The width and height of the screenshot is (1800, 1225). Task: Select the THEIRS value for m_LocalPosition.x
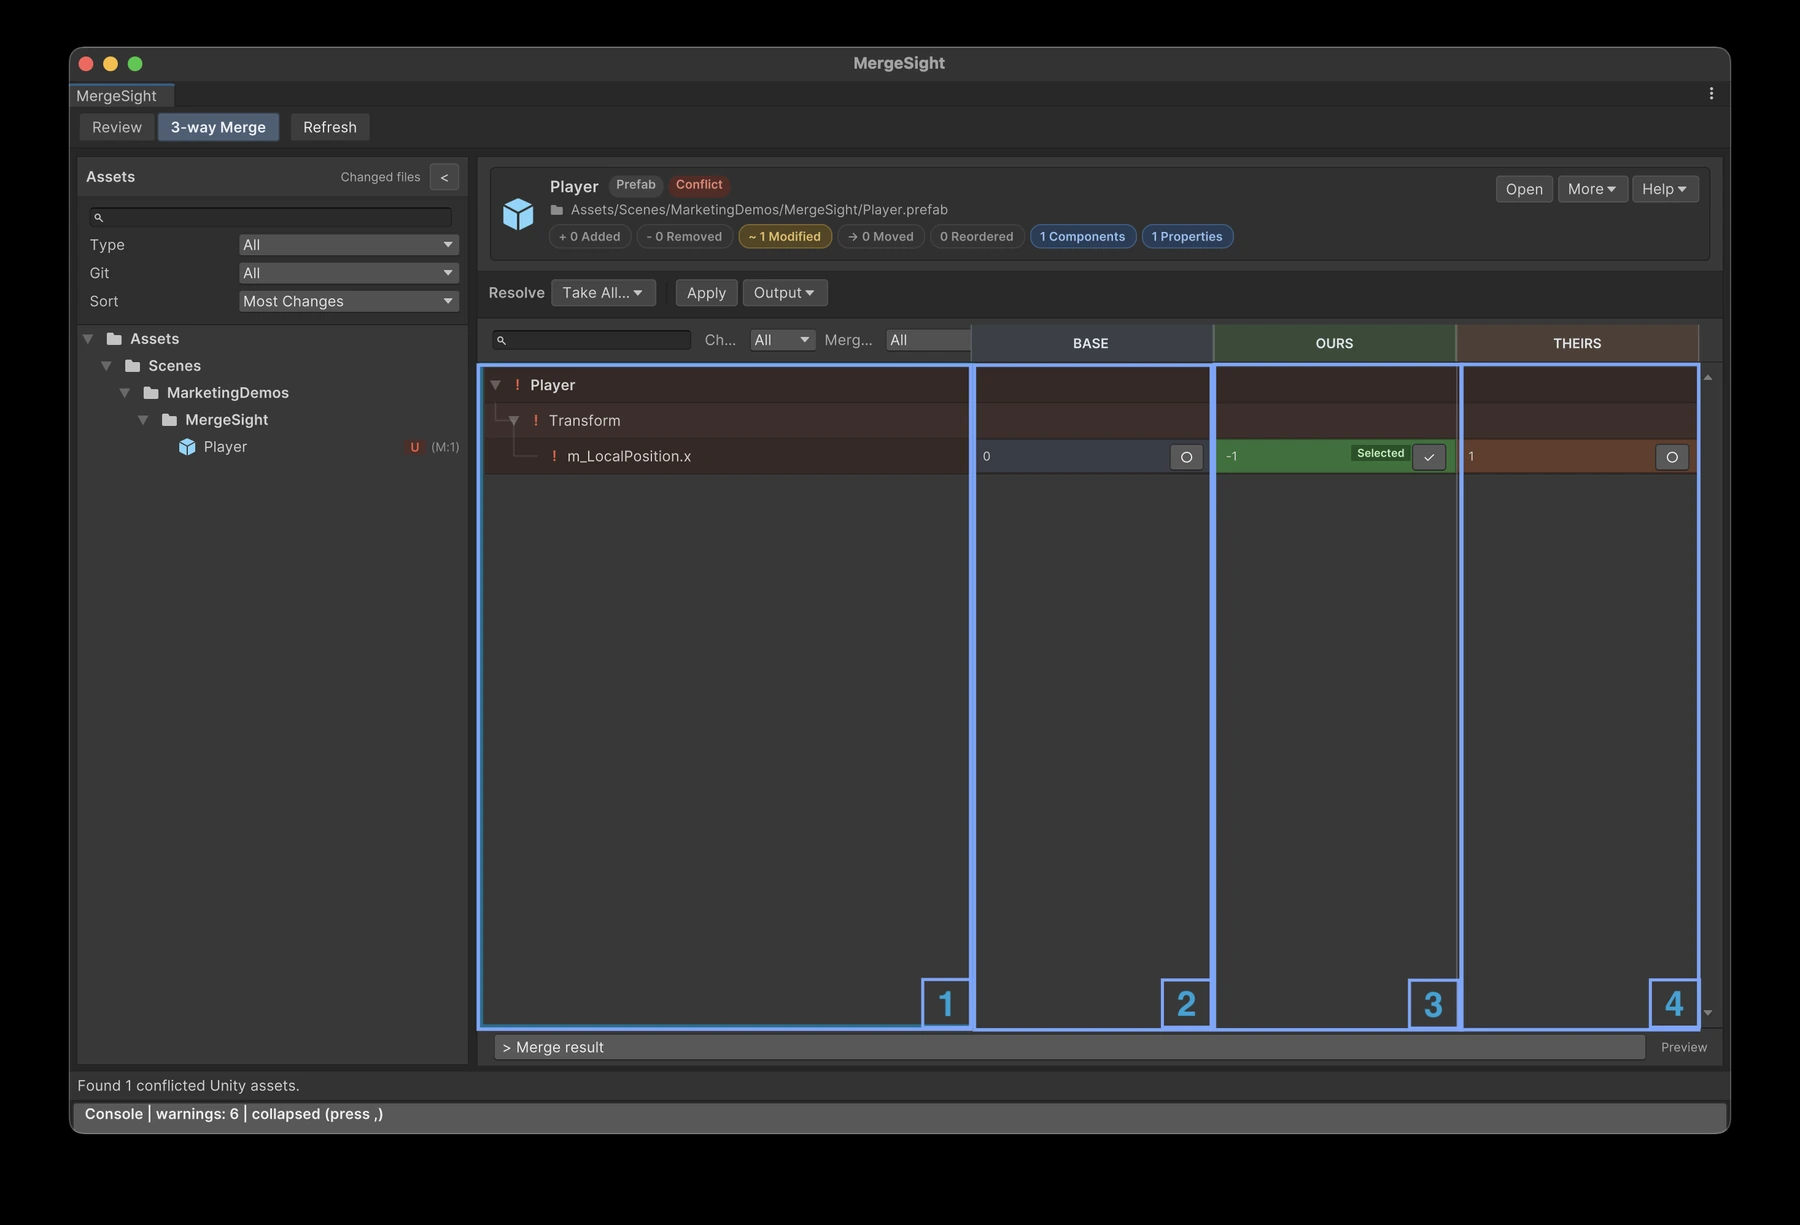[1672, 457]
